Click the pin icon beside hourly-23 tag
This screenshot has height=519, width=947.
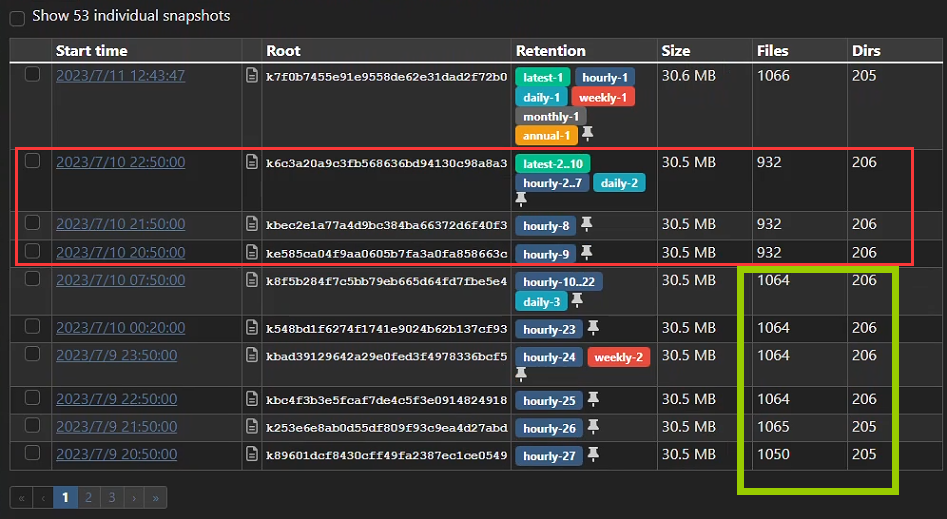(593, 328)
